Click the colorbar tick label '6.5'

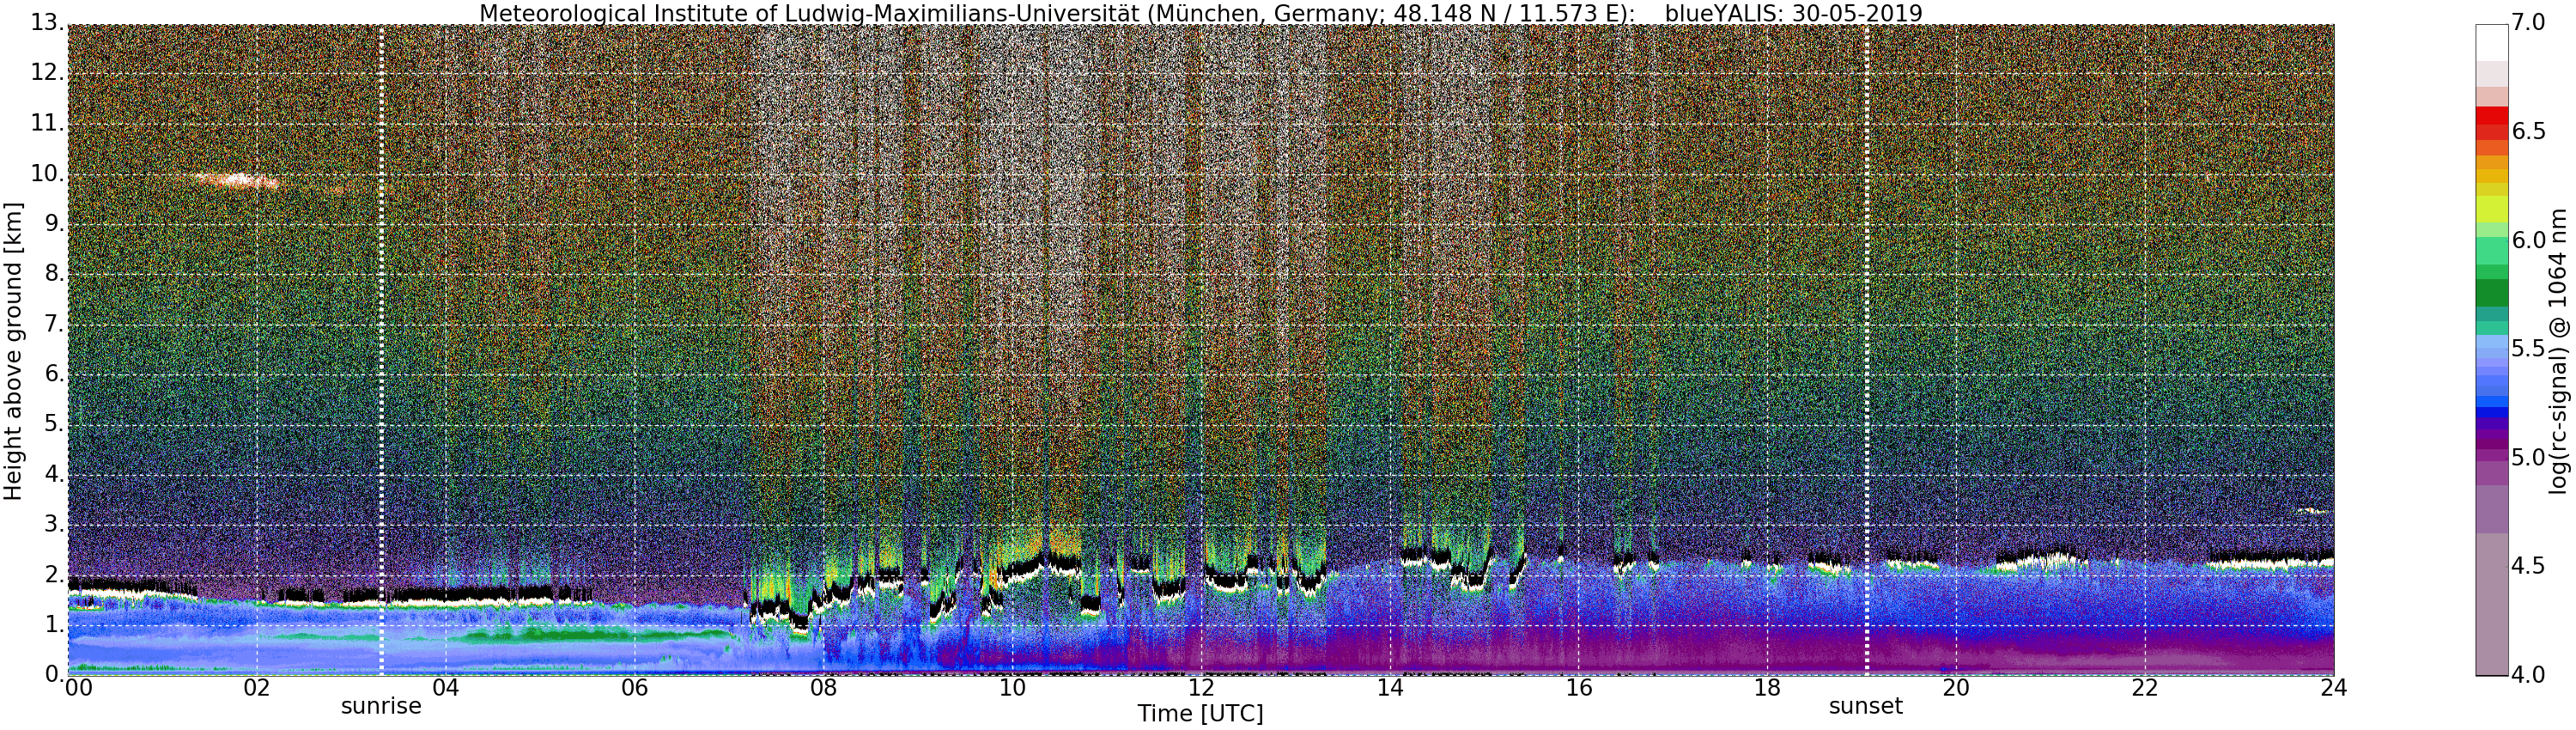click(2529, 132)
